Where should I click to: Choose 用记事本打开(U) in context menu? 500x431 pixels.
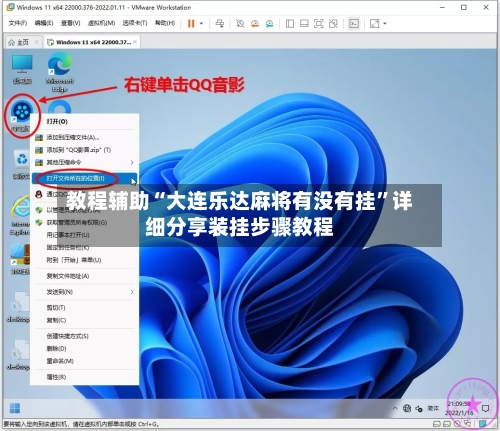tap(84, 235)
